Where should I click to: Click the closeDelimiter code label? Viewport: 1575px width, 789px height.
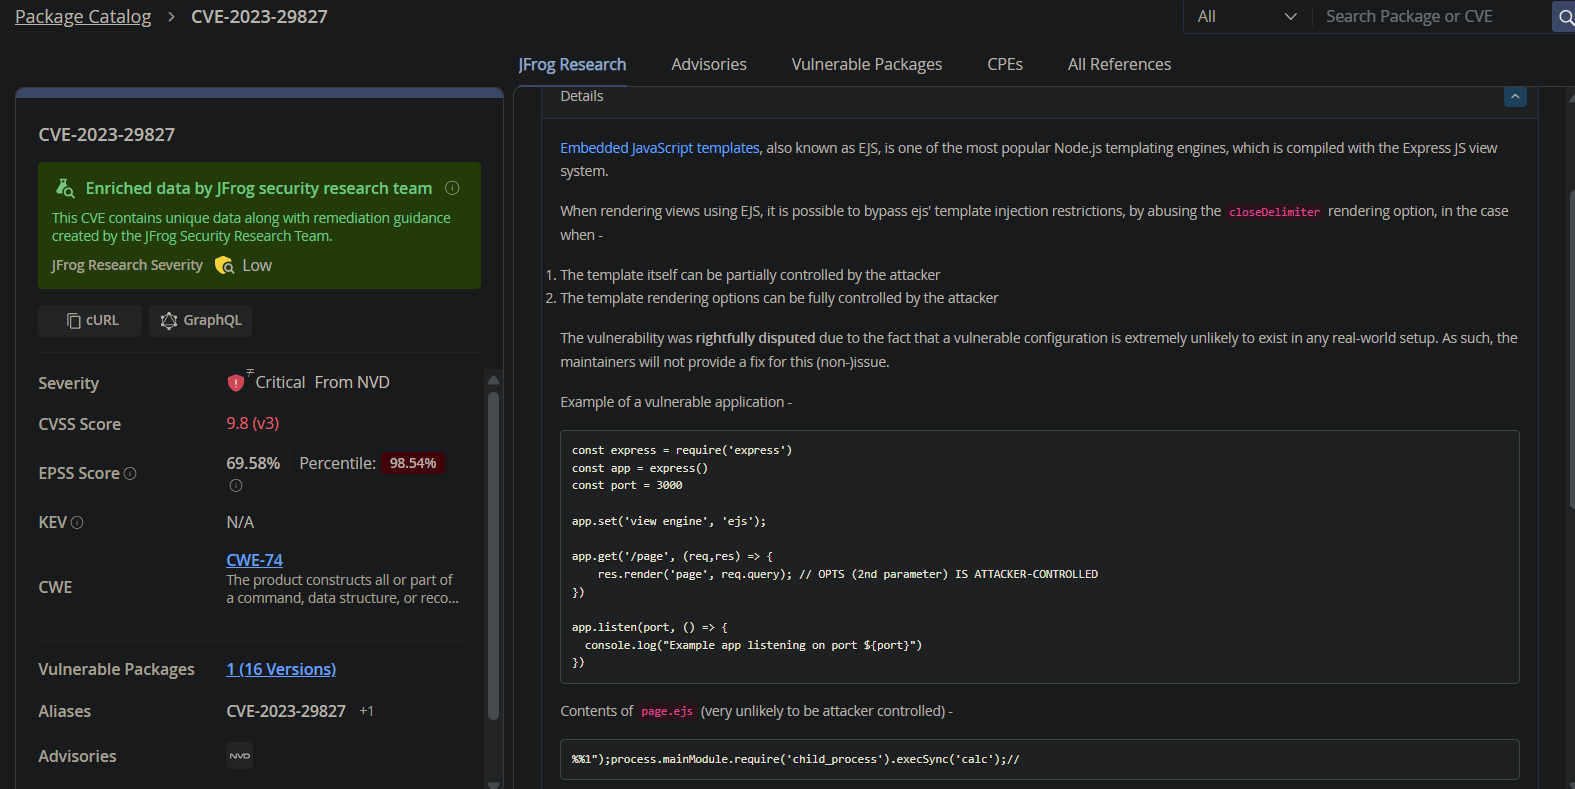1274,212
